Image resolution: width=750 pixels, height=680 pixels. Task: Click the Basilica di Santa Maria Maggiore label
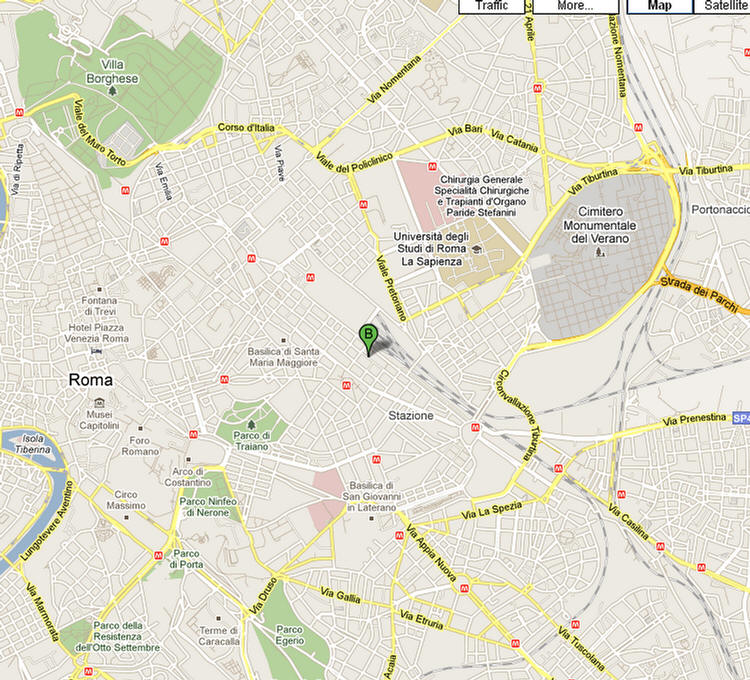pyautogui.click(x=283, y=357)
